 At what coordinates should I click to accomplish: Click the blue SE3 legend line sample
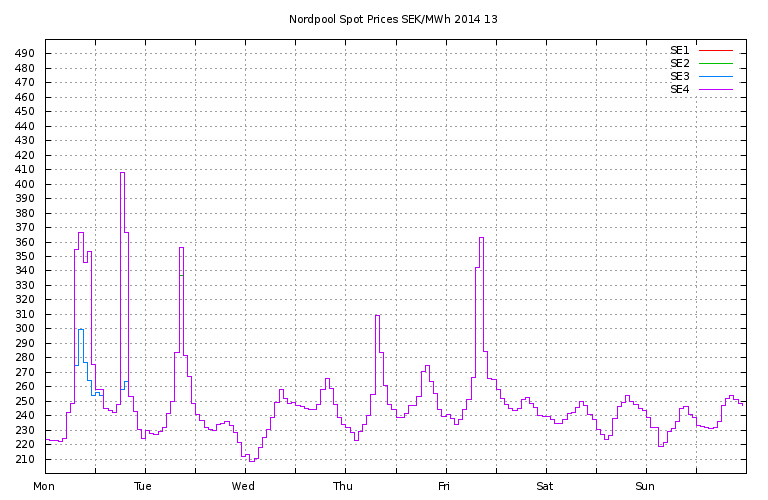pos(716,76)
